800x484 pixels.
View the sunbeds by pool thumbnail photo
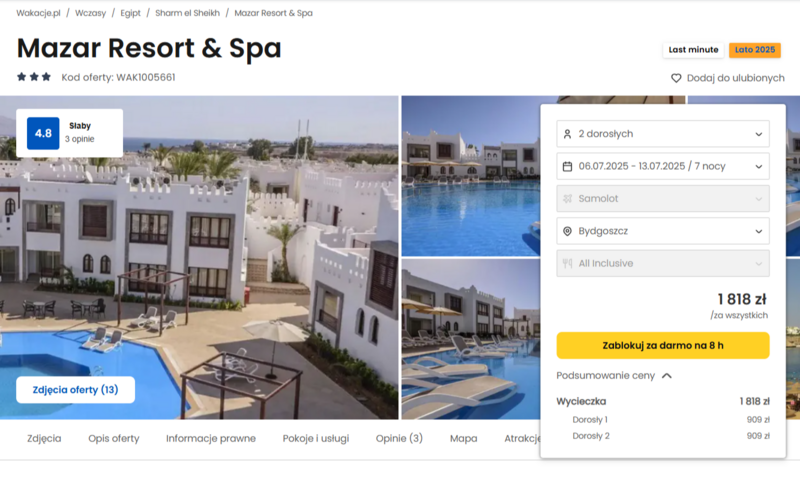click(x=470, y=339)
